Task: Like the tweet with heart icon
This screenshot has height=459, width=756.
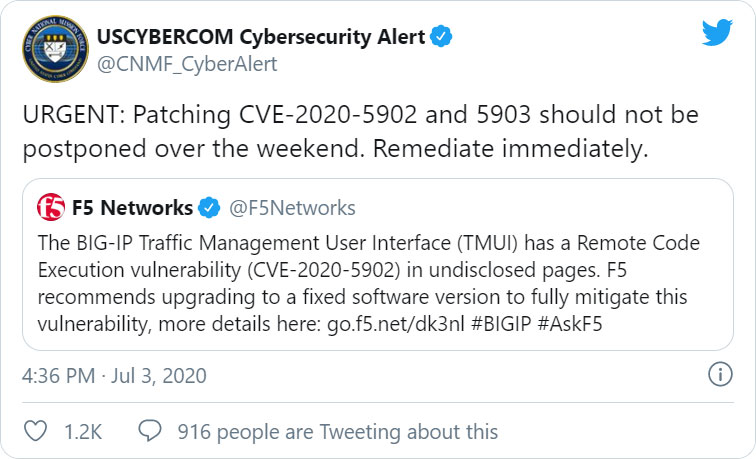Action: pyautogui.click(x=36, y=431)
